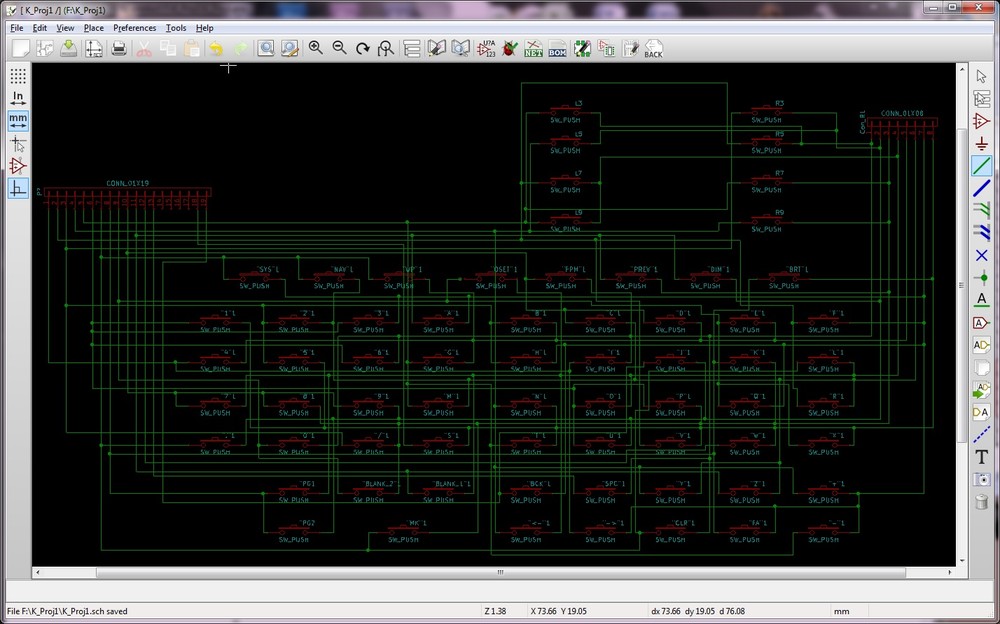Viewport: 1000px width, 624px height.
Task: Choose the Place no-connect flag tool
Action: tap(981, 255)
